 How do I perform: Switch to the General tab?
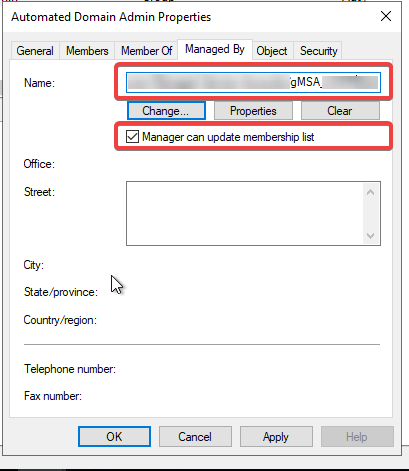click(35, 51)
